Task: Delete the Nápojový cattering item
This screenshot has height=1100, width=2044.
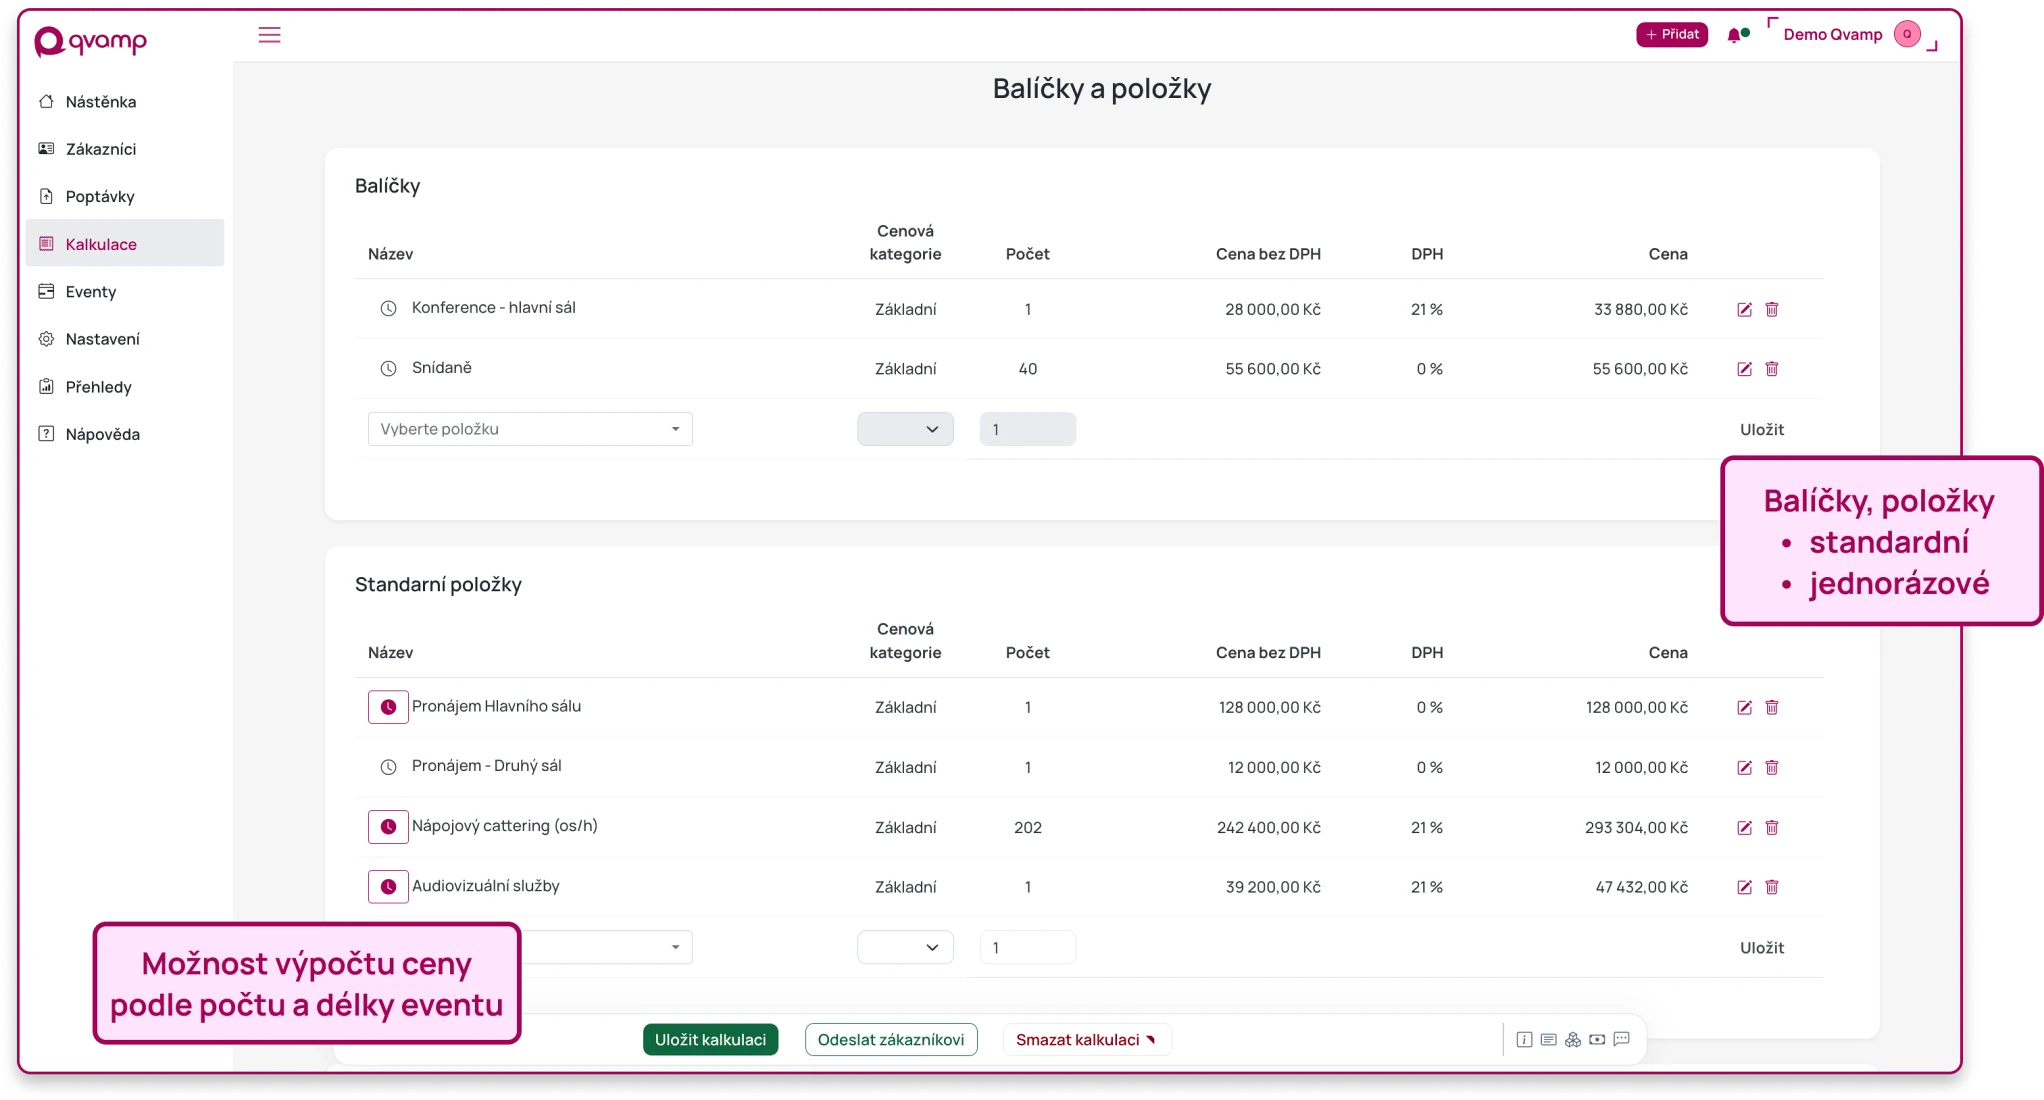Action: pyautogui.click(x=1772, y=827)
